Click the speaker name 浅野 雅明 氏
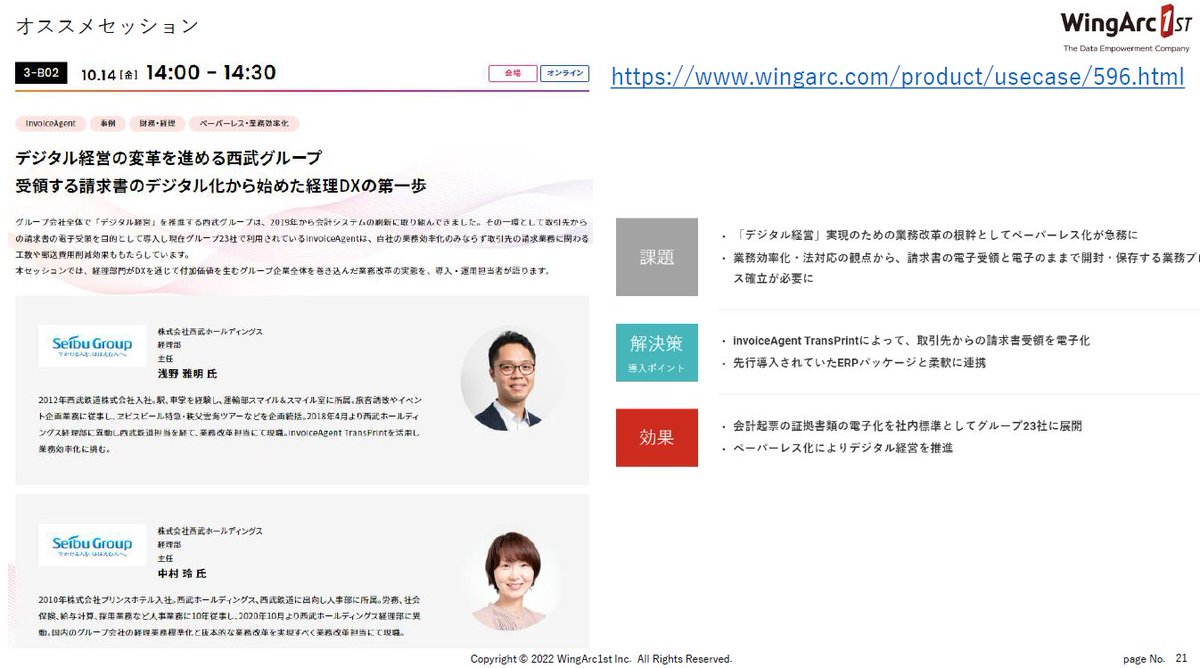The image size is (1200, 668). [x=185, y=372]
